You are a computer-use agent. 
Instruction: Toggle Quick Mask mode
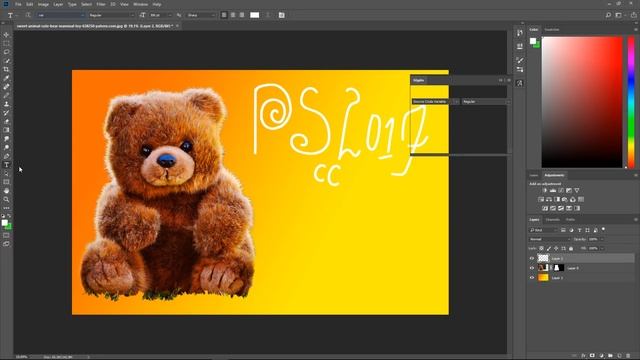6,235
